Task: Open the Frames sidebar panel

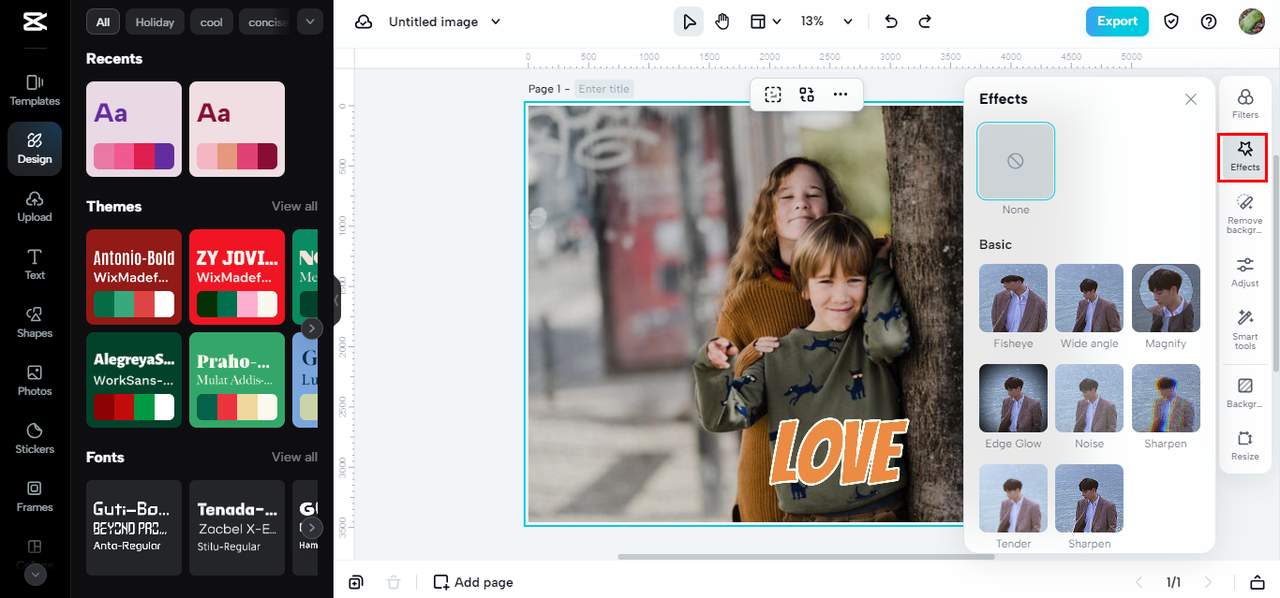Action: (x=34, y=496)
